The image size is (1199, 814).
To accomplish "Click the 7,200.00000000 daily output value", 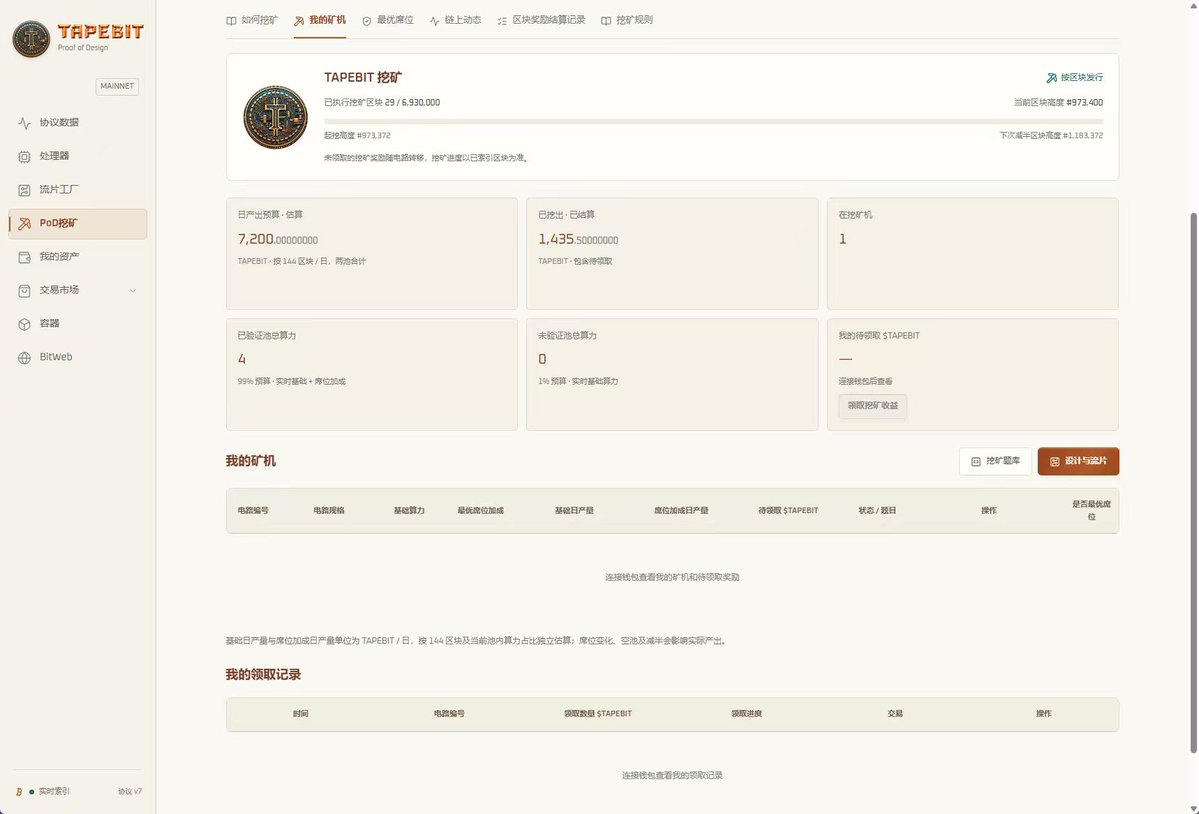I will coord(278,239).
